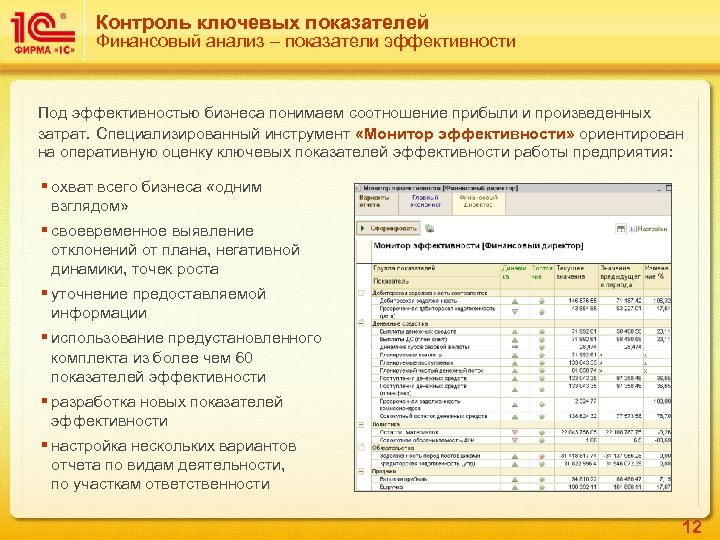Collapse the Дебиторская задолженность контрагентов group
720x540 pixels.
coord(361,293)
